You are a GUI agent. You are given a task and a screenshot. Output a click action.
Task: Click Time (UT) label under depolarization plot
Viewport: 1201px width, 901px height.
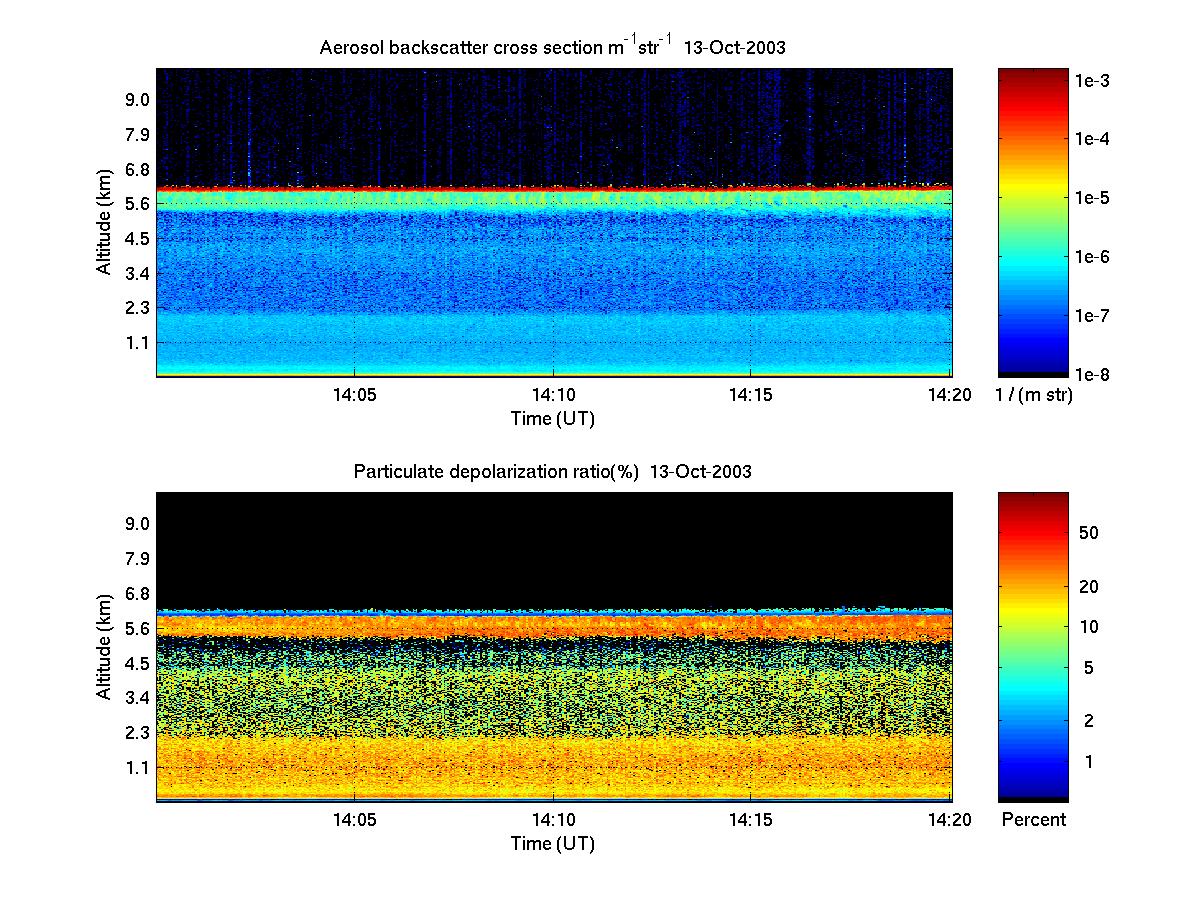tap(552, 843)
